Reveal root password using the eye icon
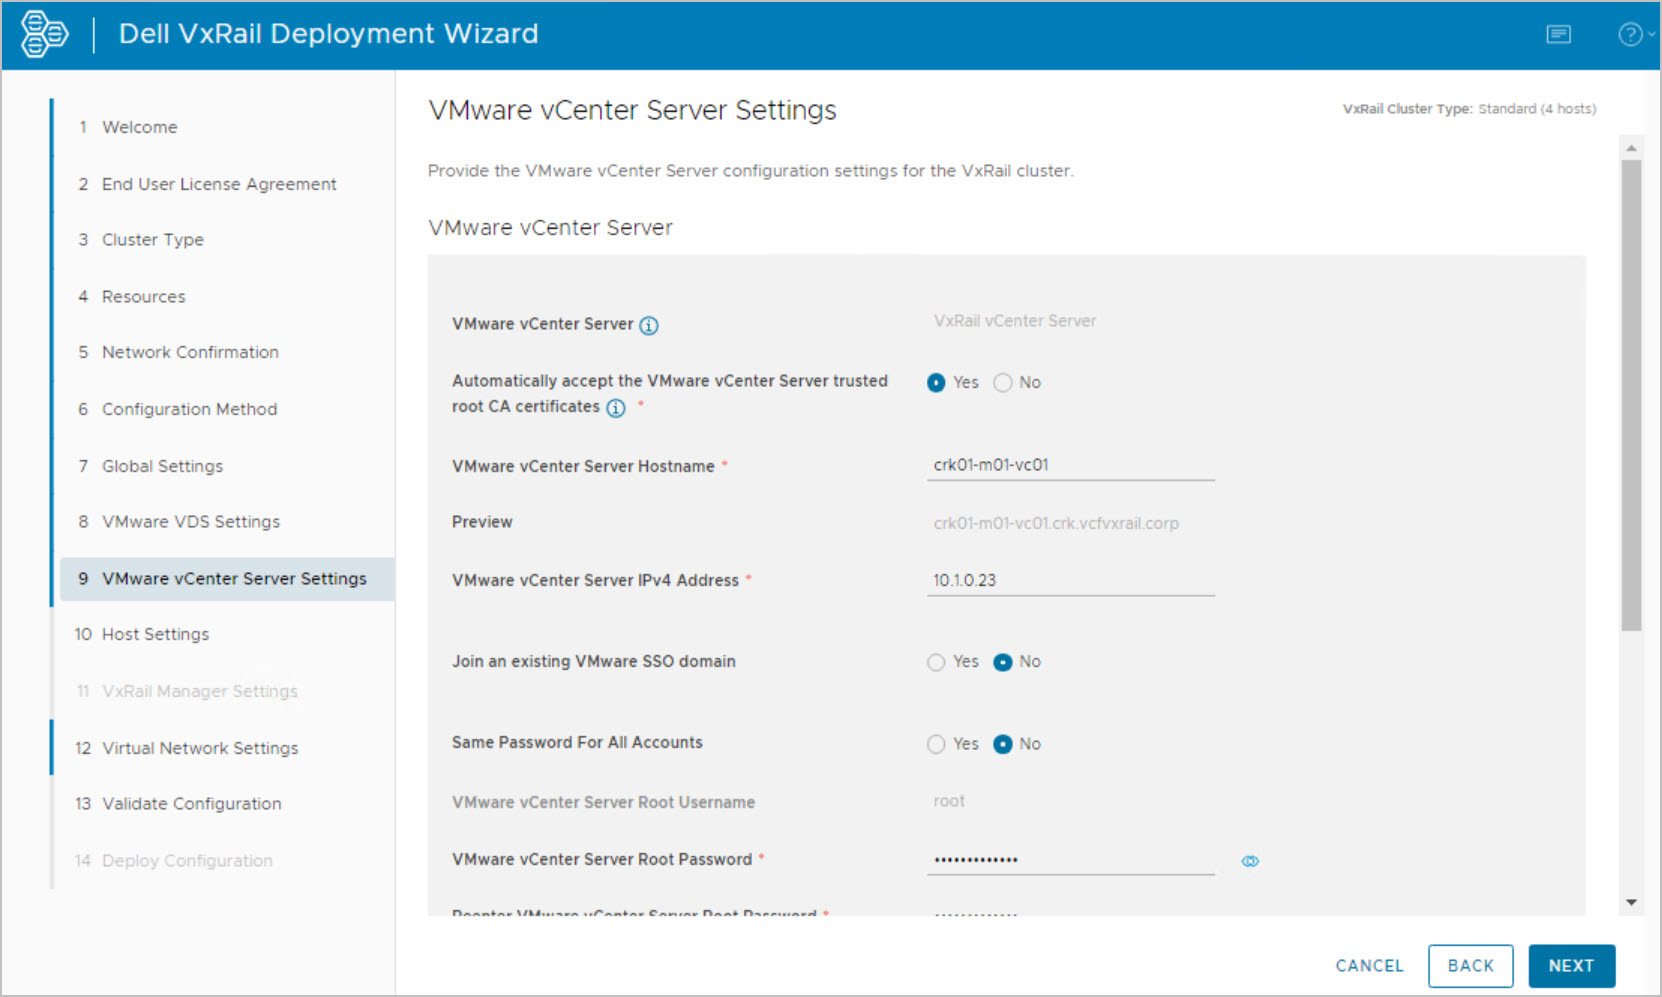Image resolution: width=1662 pixels, height=997 pixels. [x=1250, y=861]
